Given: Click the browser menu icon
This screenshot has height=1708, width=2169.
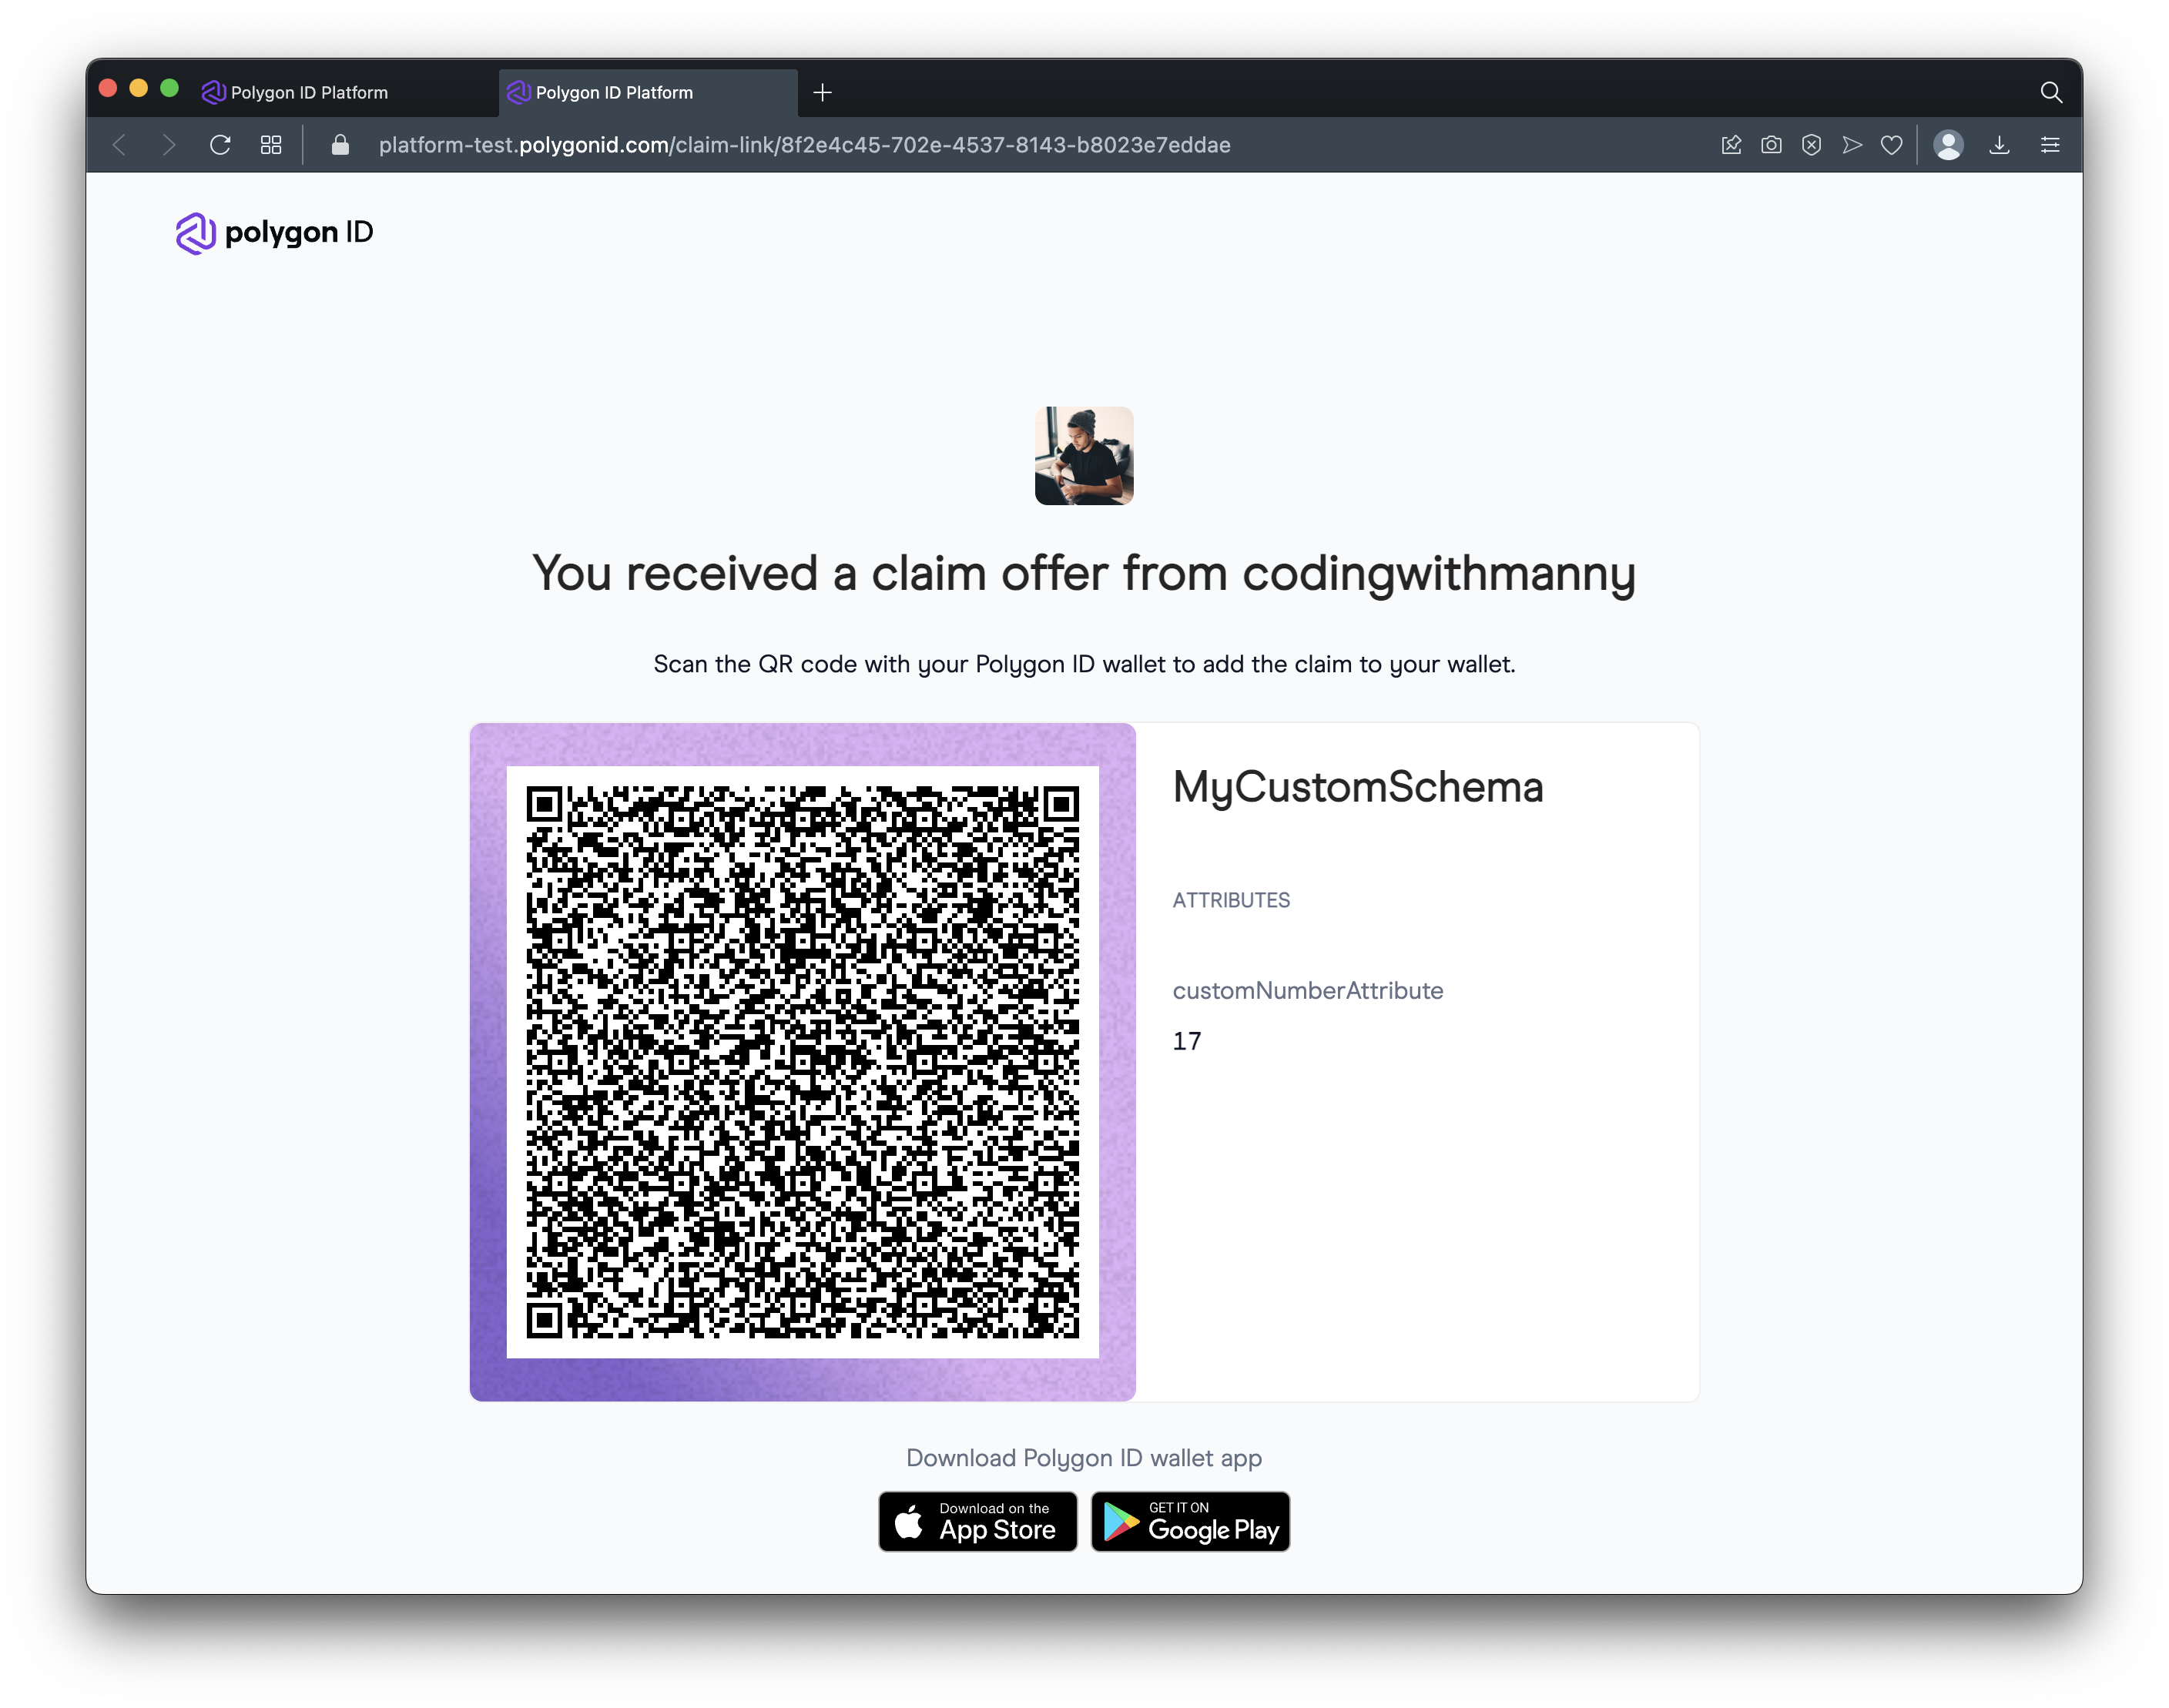Looking at the screenshot, I should click(2051, 146).
